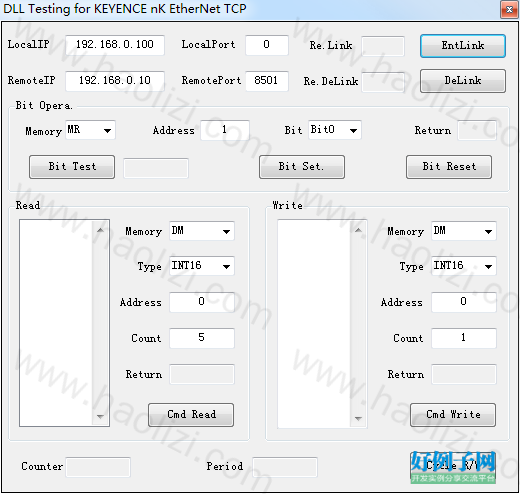Click the Read Return field

point(202,374)
